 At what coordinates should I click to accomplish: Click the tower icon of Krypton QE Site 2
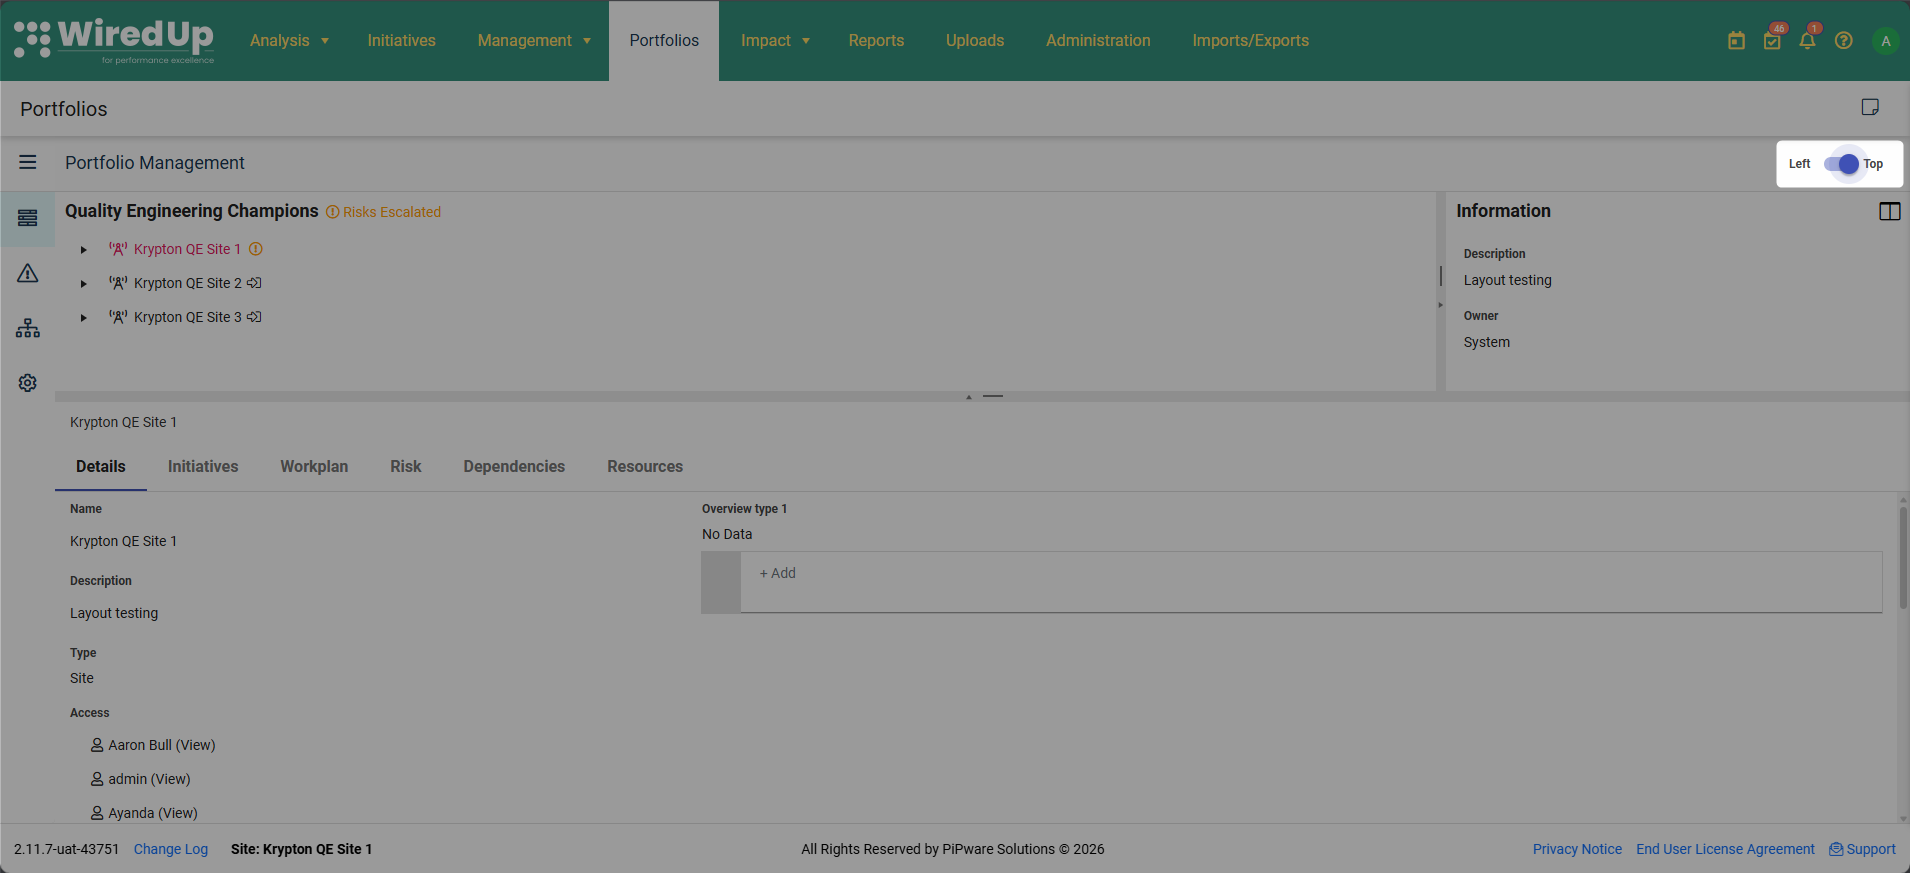(118, 283)
